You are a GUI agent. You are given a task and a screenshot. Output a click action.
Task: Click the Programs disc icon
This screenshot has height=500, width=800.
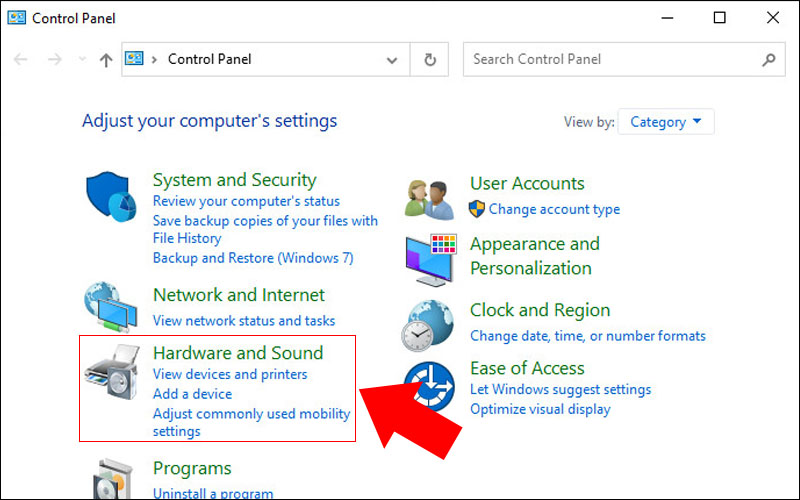[113, 480]
